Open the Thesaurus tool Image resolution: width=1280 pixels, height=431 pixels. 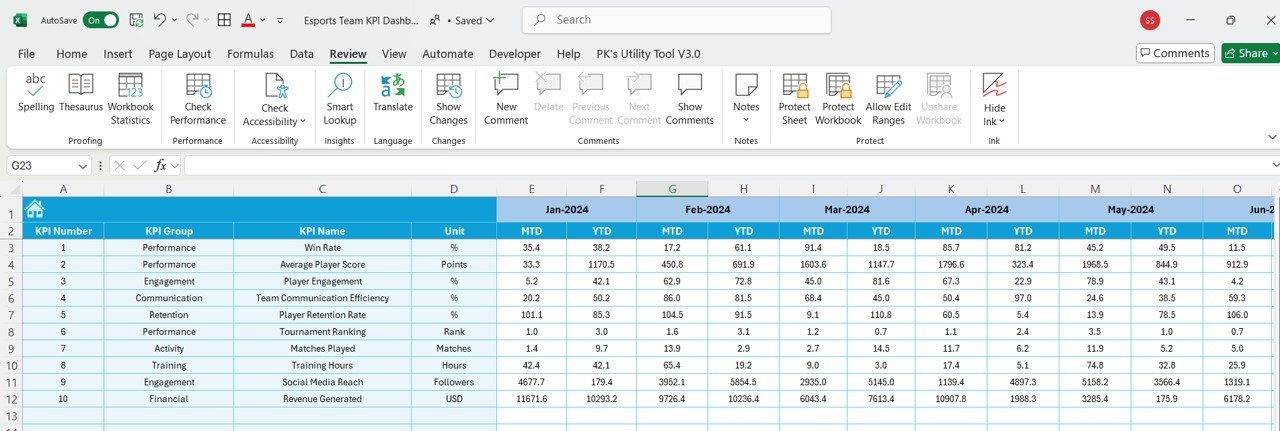[81, 93]
